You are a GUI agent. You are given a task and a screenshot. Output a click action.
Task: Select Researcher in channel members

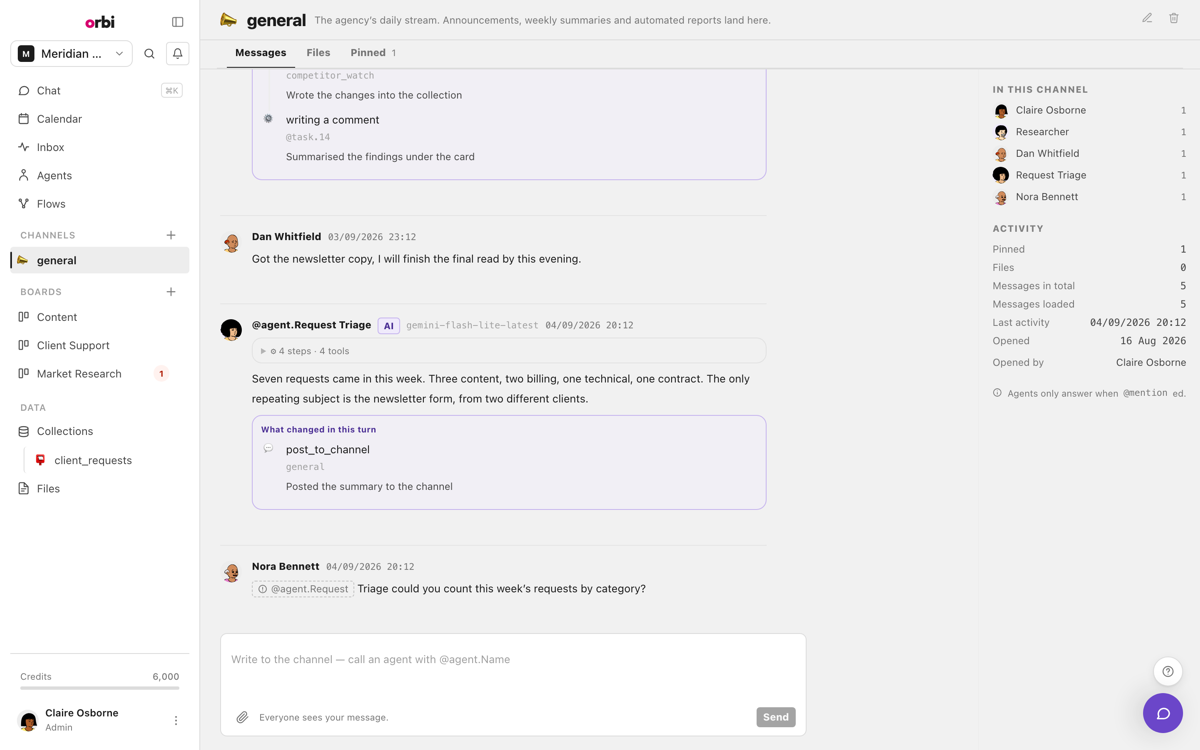pos(1089,132)
